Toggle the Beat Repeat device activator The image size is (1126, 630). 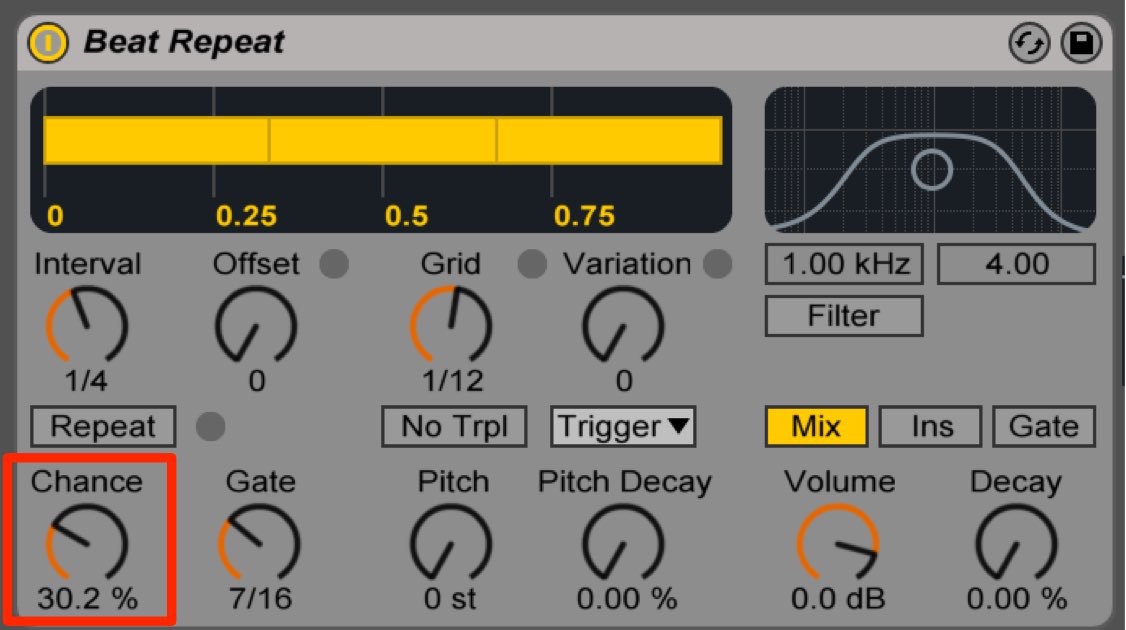(x=47, y=42)
